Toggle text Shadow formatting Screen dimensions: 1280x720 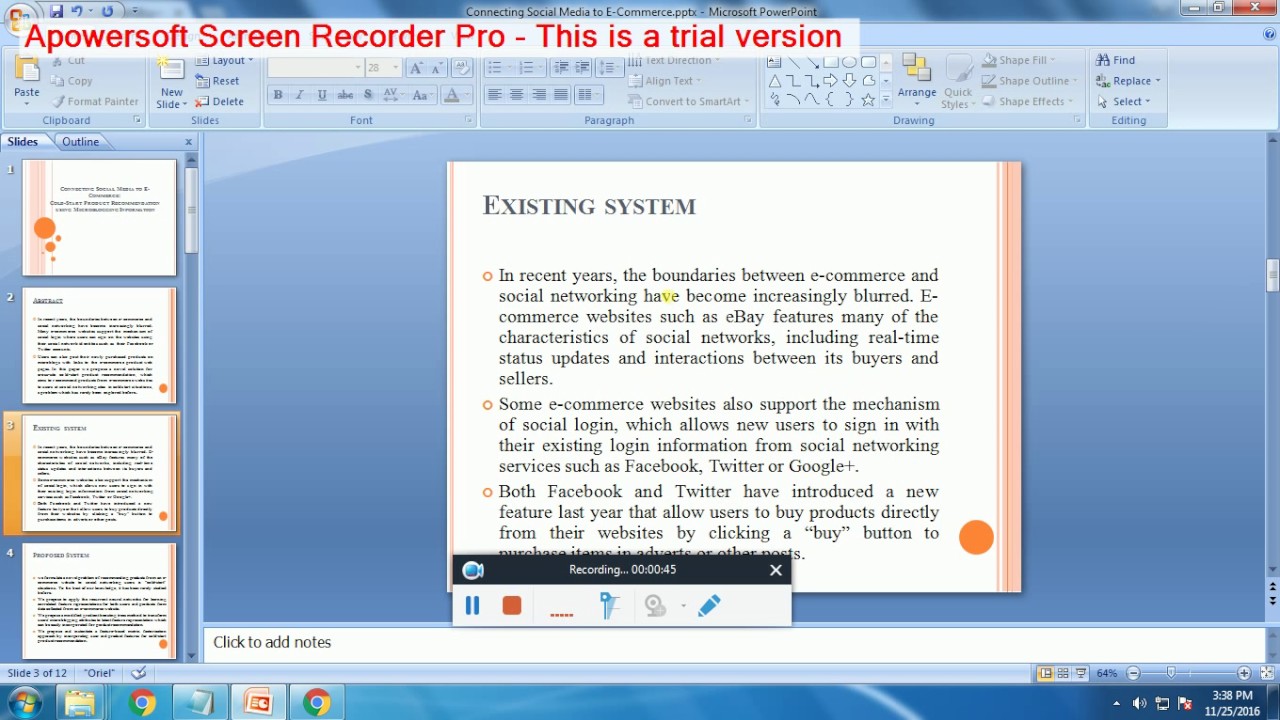pyautogui.click(x=368, y=95)
